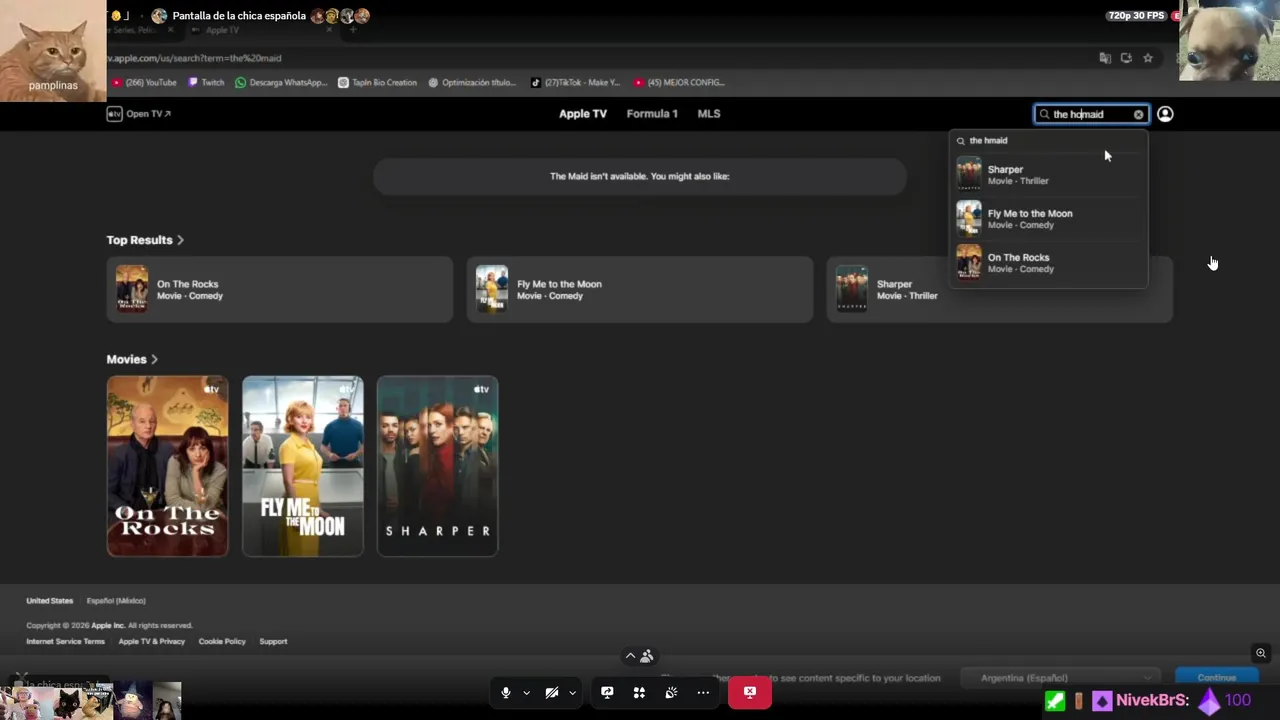The width and height of the screenshot is (1280, 720).
Task: Click inside the search input field
Action: click(x=1091, y=115)
